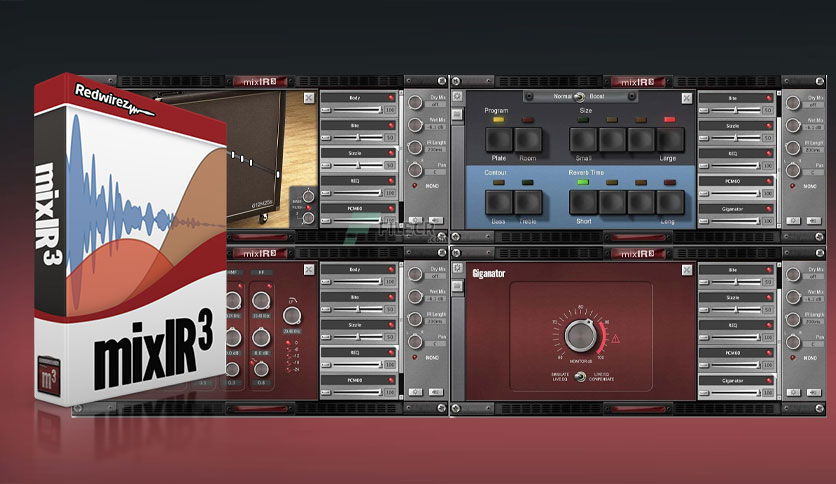Click gear button under MONO in cabinet window
The width and height of the screenshot is (836, 484).
tap(415, 220)
